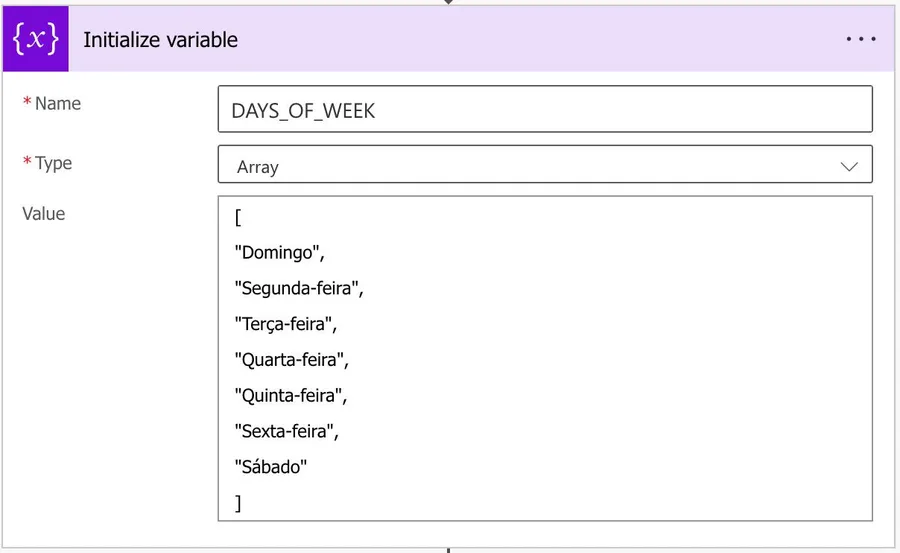
Task: Click the connector arrow above the card
Action: 449,3
